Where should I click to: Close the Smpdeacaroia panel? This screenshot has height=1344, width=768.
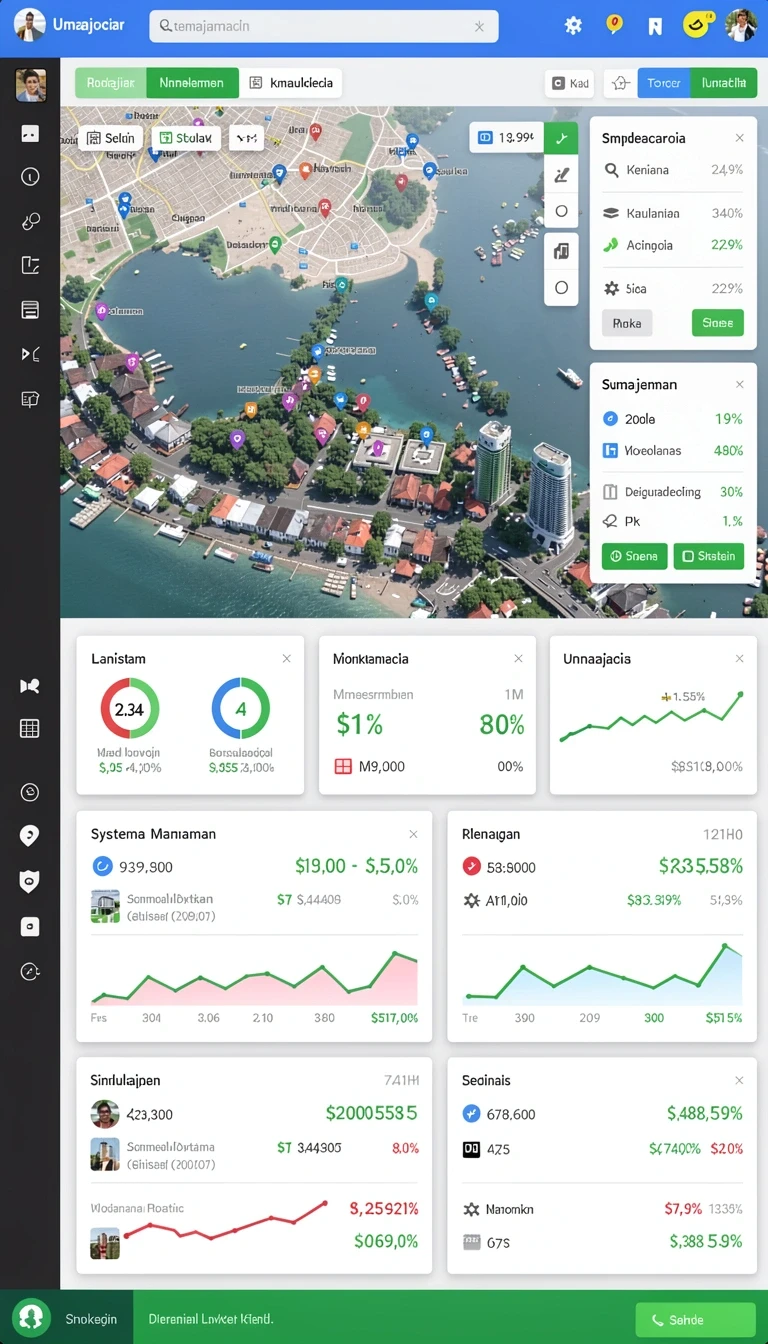coord(740,138)
